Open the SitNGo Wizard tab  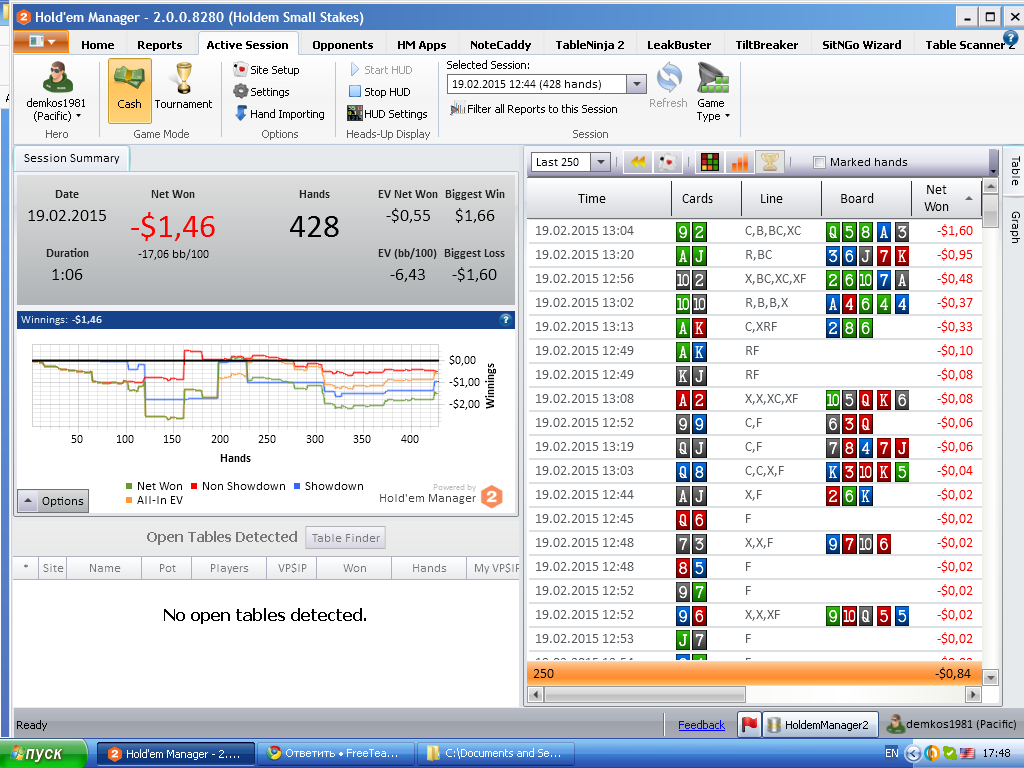coord(861,44)
